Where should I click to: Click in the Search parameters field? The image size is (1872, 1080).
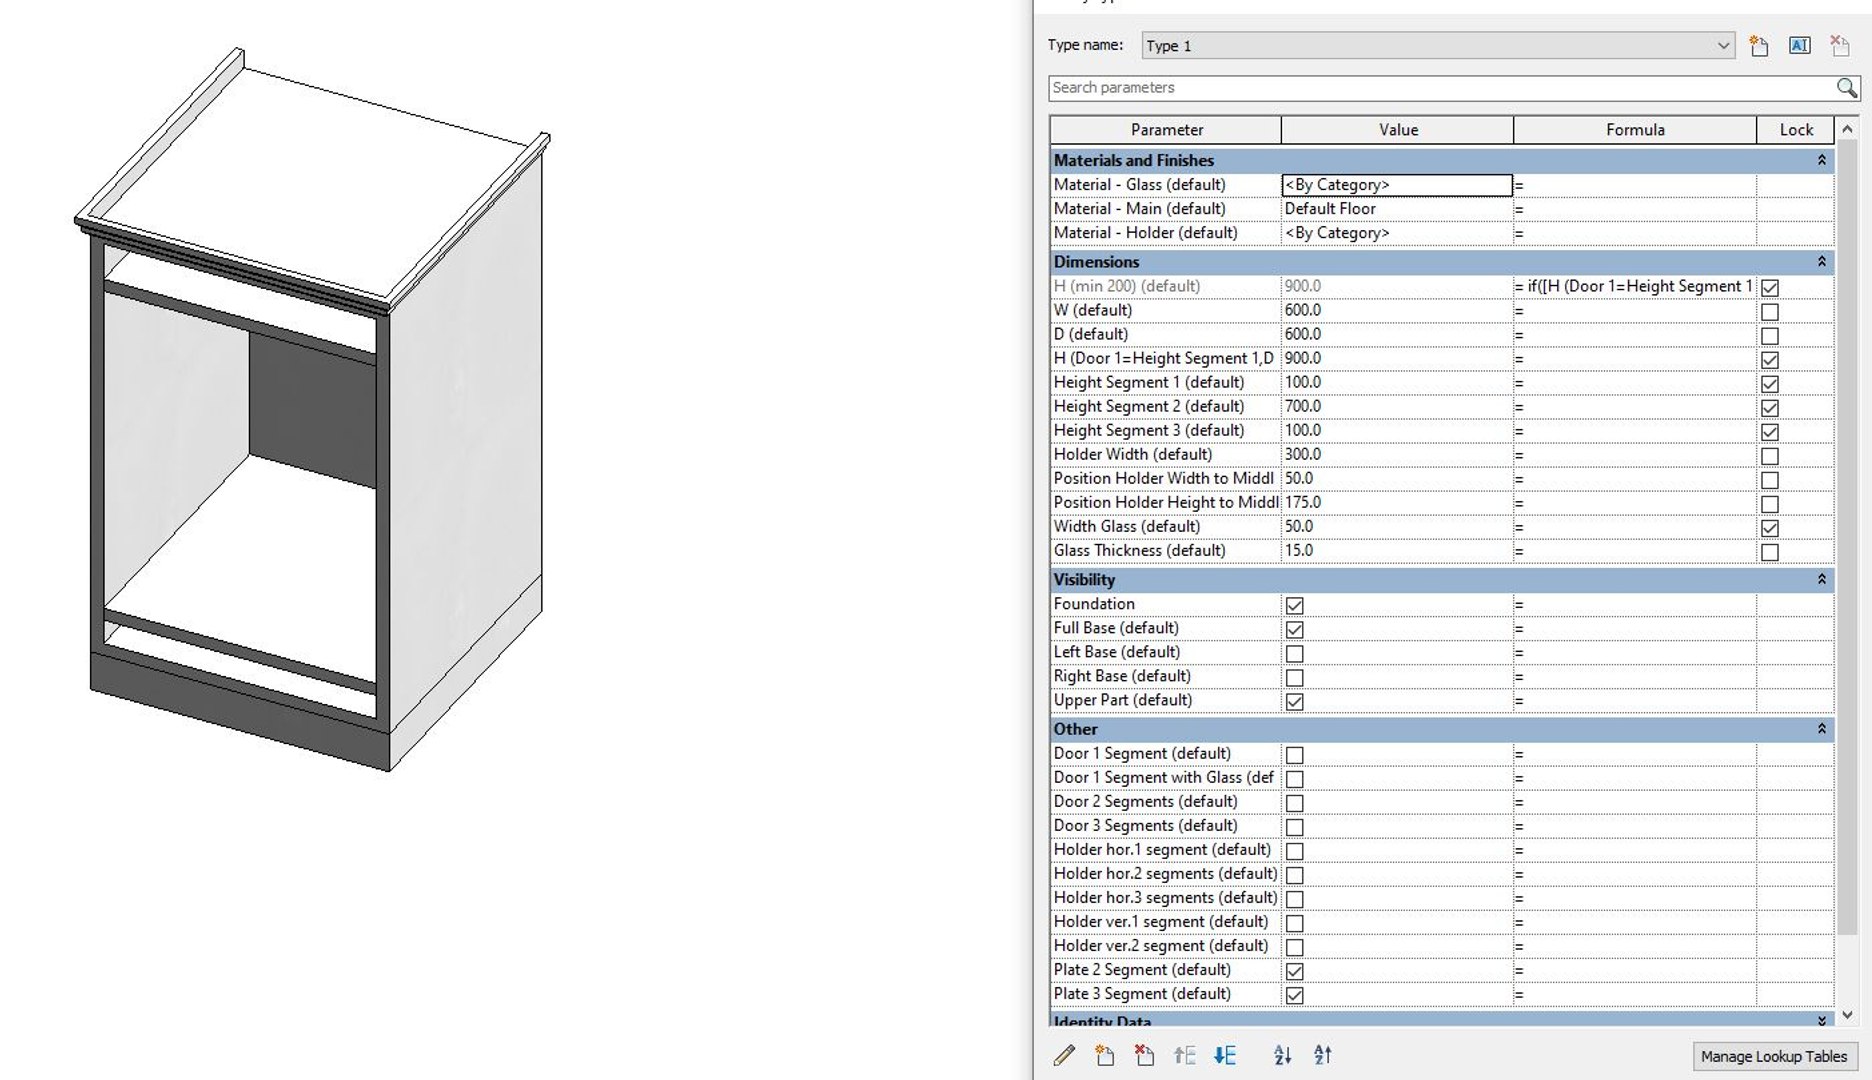click(1440, 88)
